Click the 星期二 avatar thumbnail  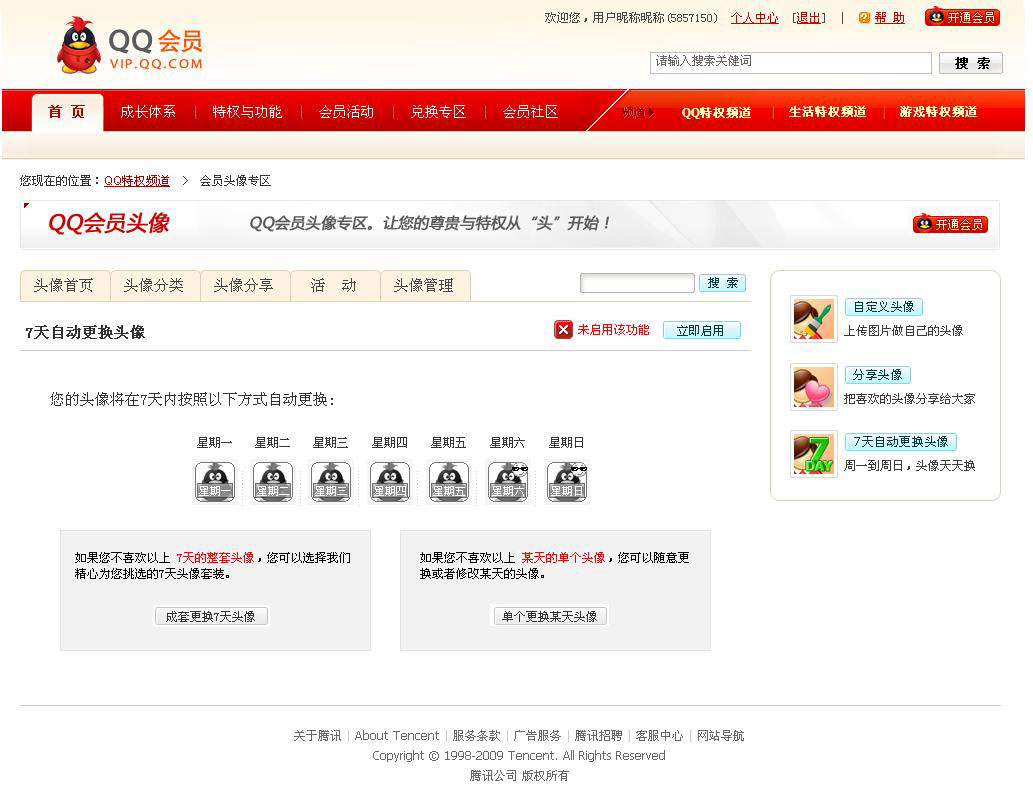point(273,482)
